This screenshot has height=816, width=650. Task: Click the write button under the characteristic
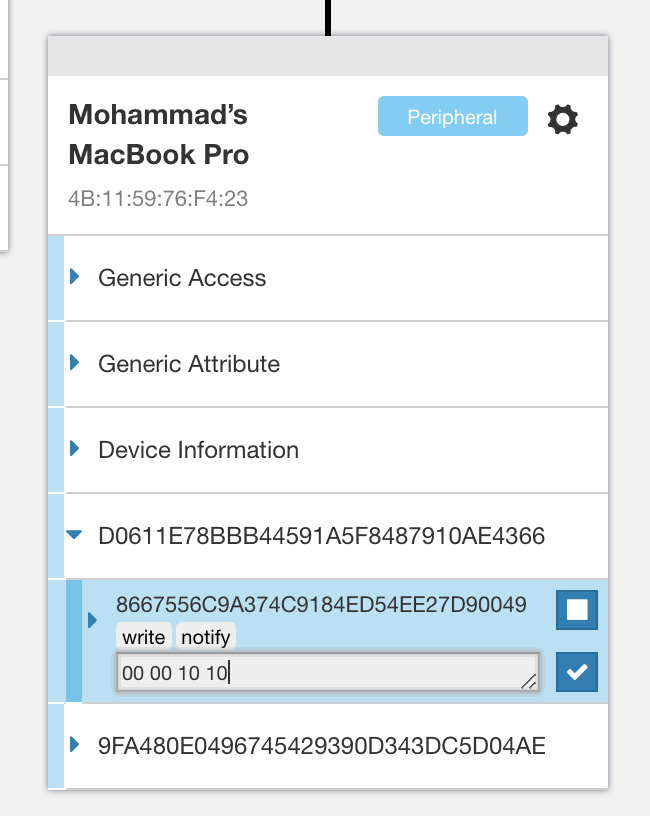pos(145,636)
